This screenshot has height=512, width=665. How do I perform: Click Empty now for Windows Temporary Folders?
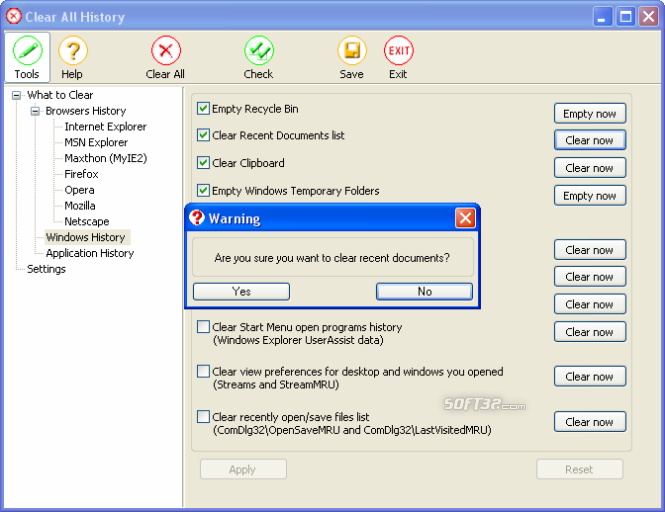pyautogui.click(x=590, y=196)
